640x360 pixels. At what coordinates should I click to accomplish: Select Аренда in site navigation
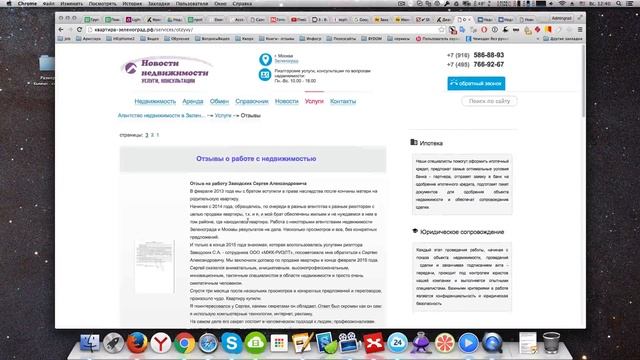[193, 101]
